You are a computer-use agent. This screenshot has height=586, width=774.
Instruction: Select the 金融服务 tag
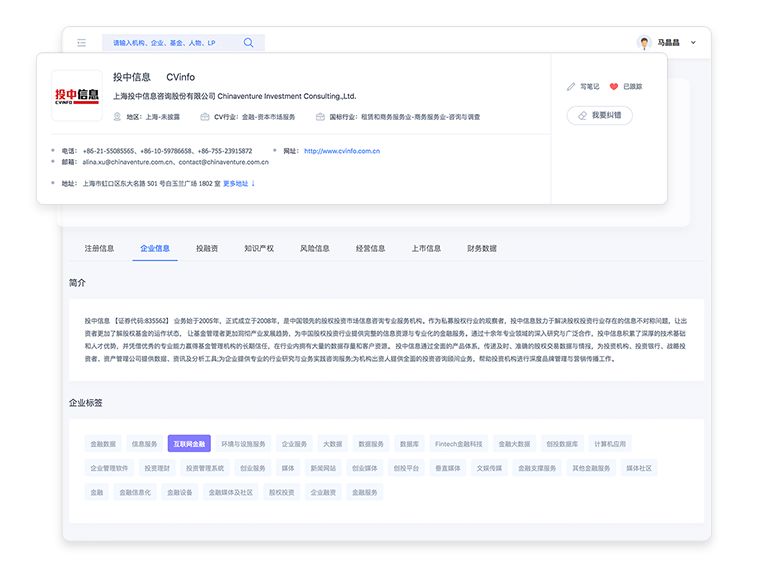point(364,492)
